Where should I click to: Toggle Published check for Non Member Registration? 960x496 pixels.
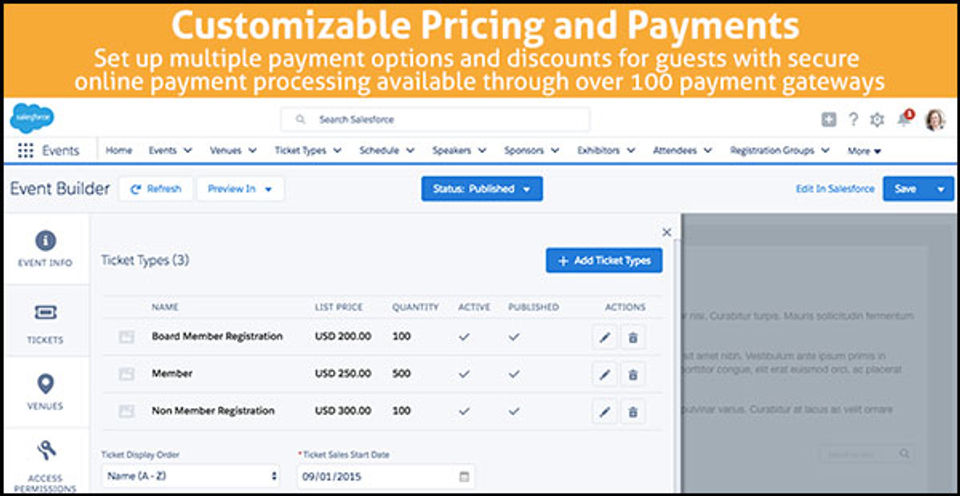(x=514, y=411)
